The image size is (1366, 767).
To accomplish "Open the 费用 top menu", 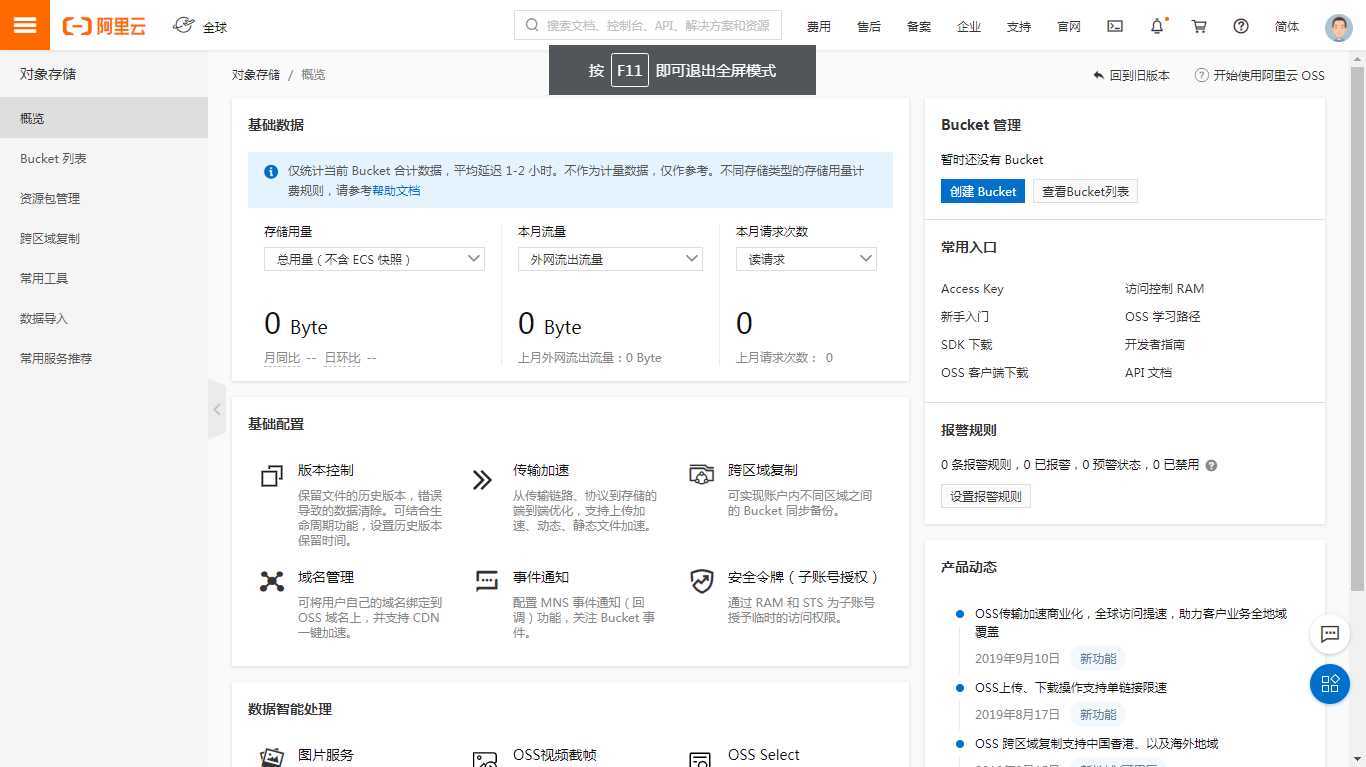I will [819, 26].
